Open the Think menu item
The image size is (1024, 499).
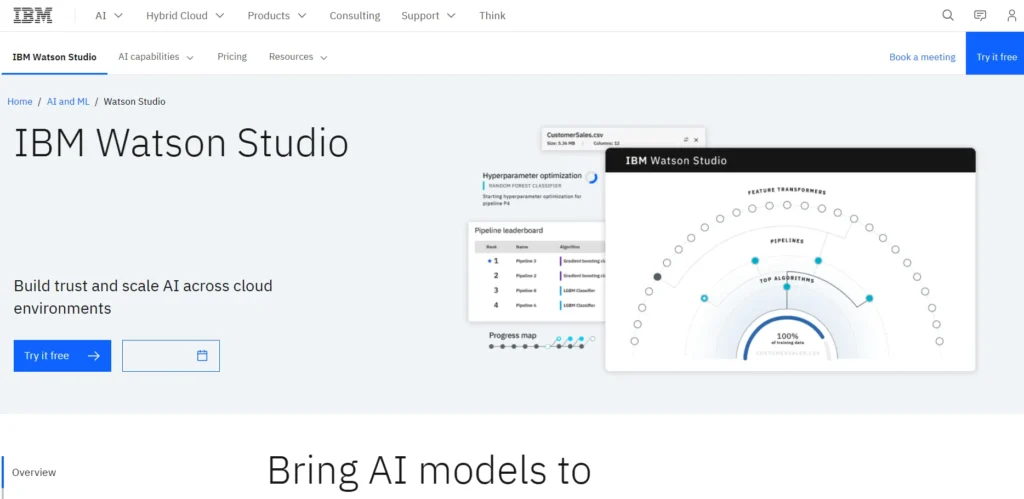point(492,16)
